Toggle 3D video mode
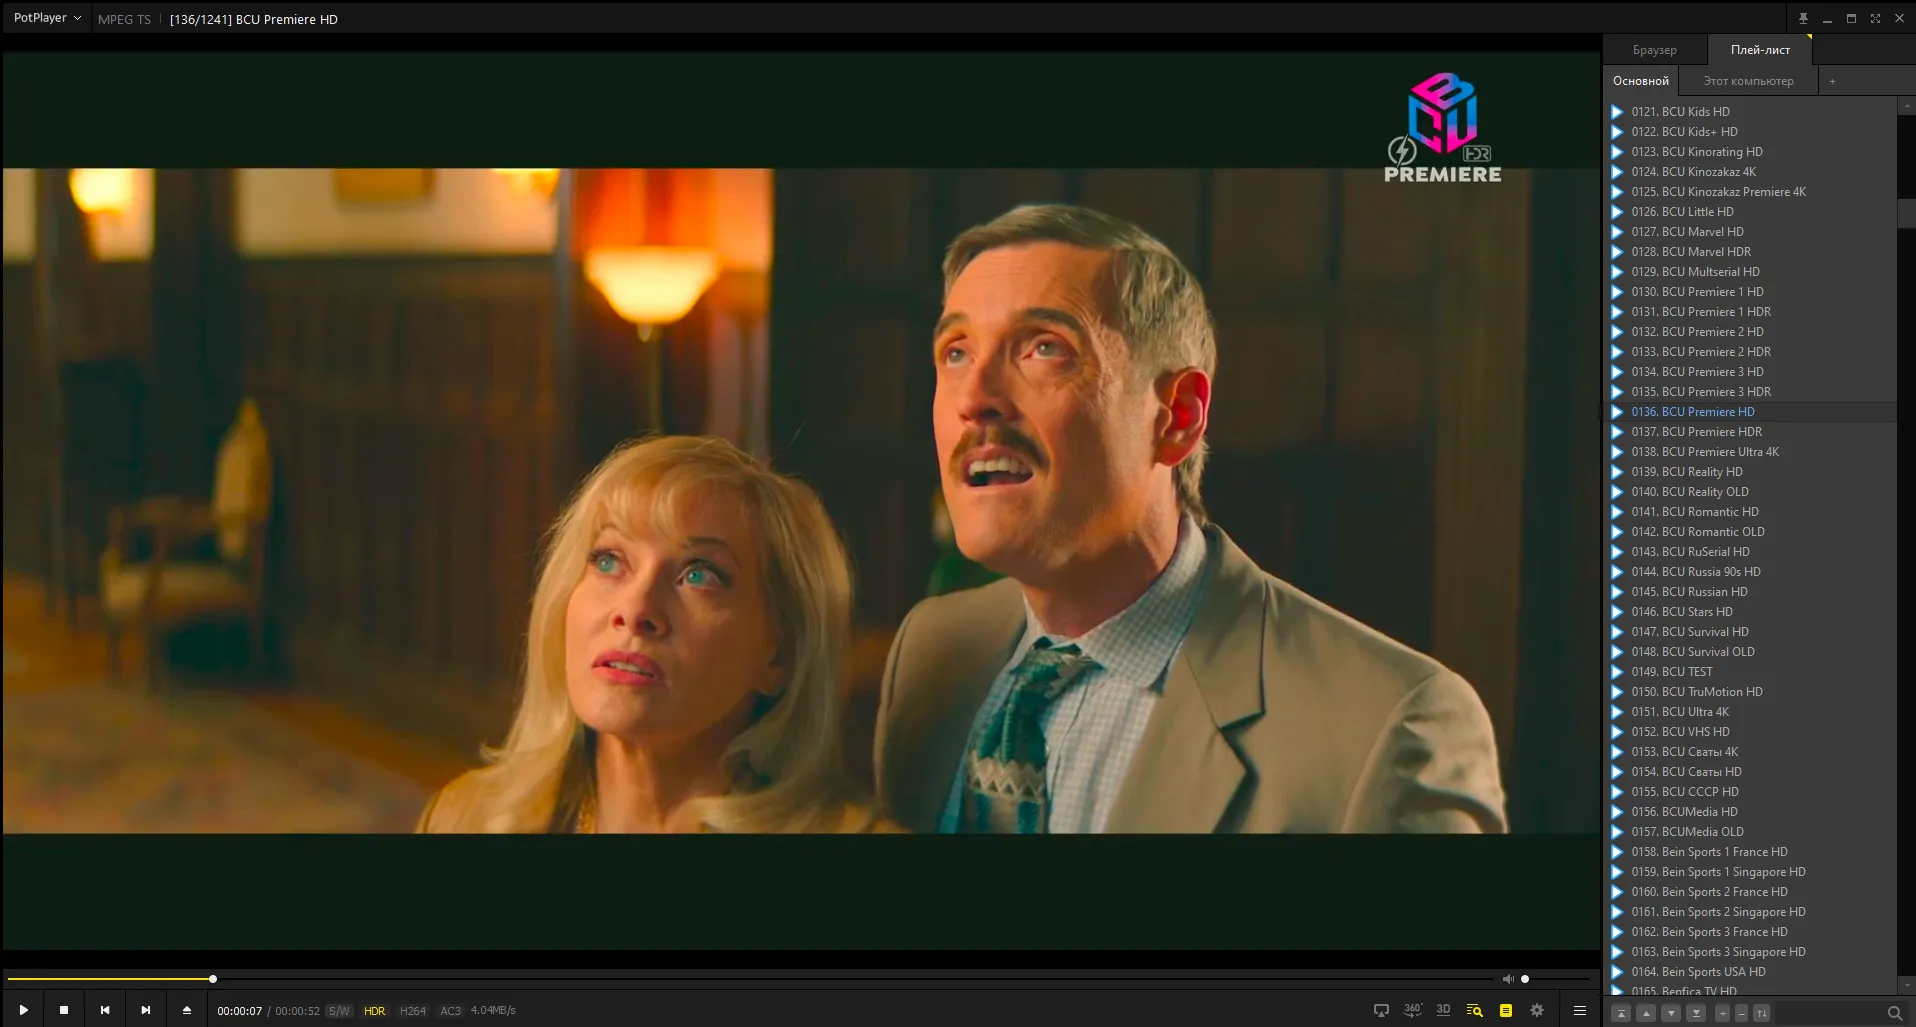This screenshot has width=1916, height=1027. (x=1443, y=1010)
